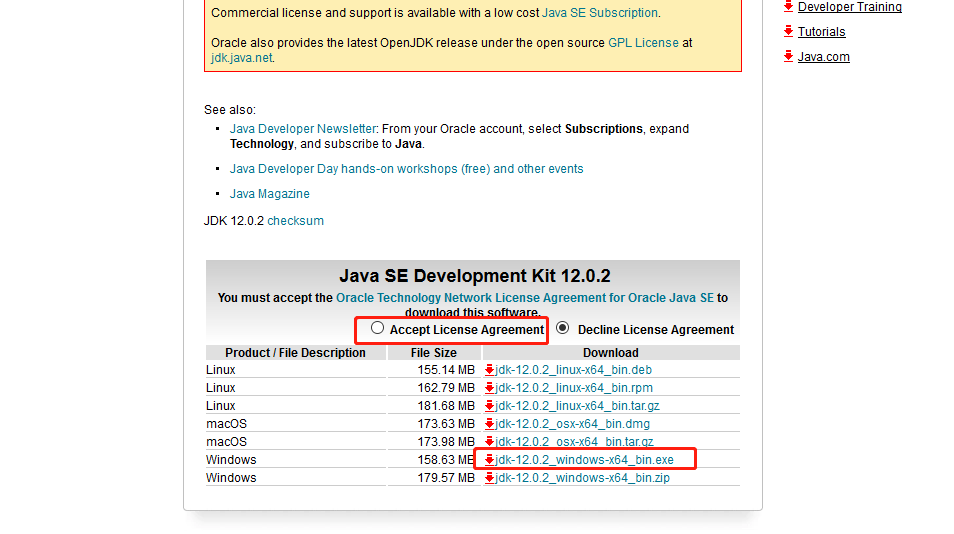Download jdk-12.0.2_windows-x64_bin.exe
Viewport: 954px width, 534px height.
(584, 460)
